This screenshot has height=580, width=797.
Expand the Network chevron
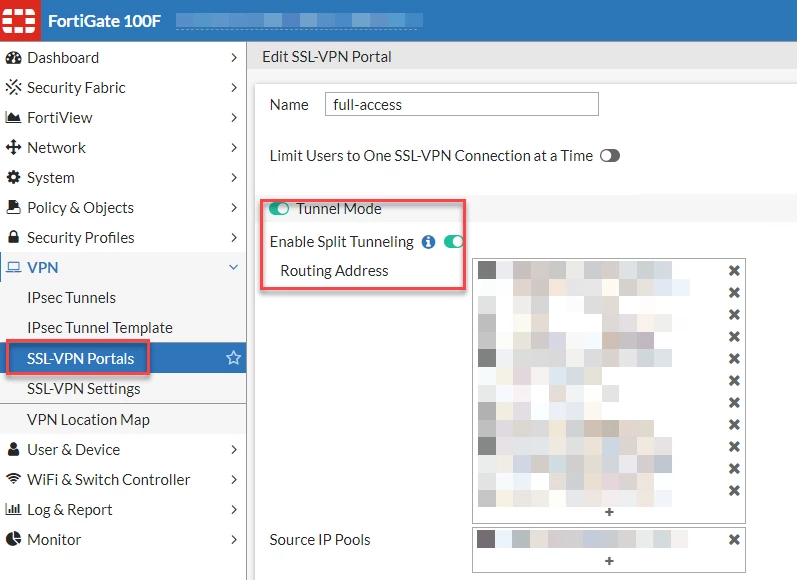click(234, 147)
